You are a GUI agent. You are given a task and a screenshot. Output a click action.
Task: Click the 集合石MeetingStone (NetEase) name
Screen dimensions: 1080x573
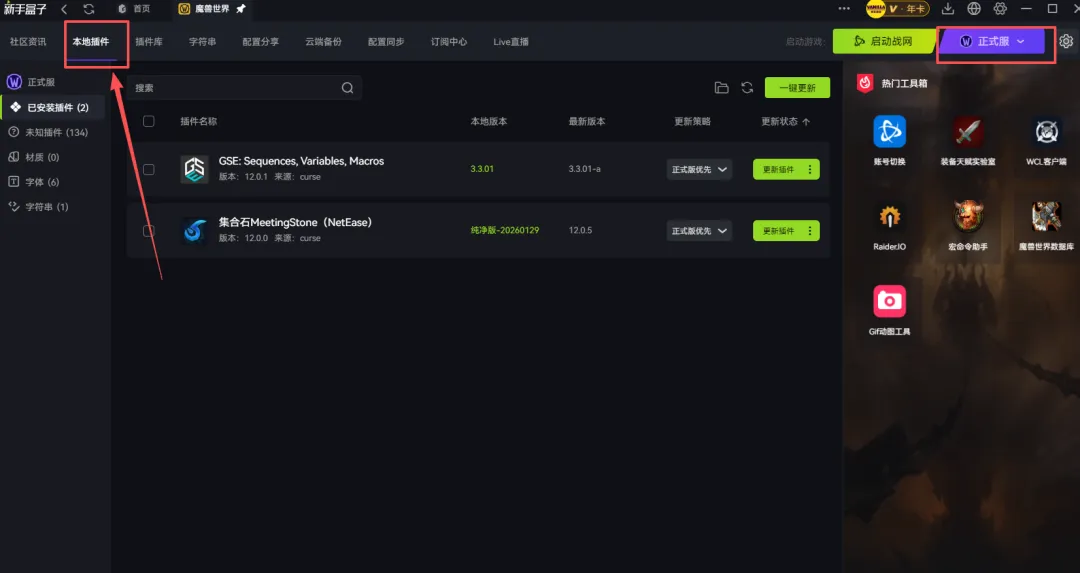295,222
